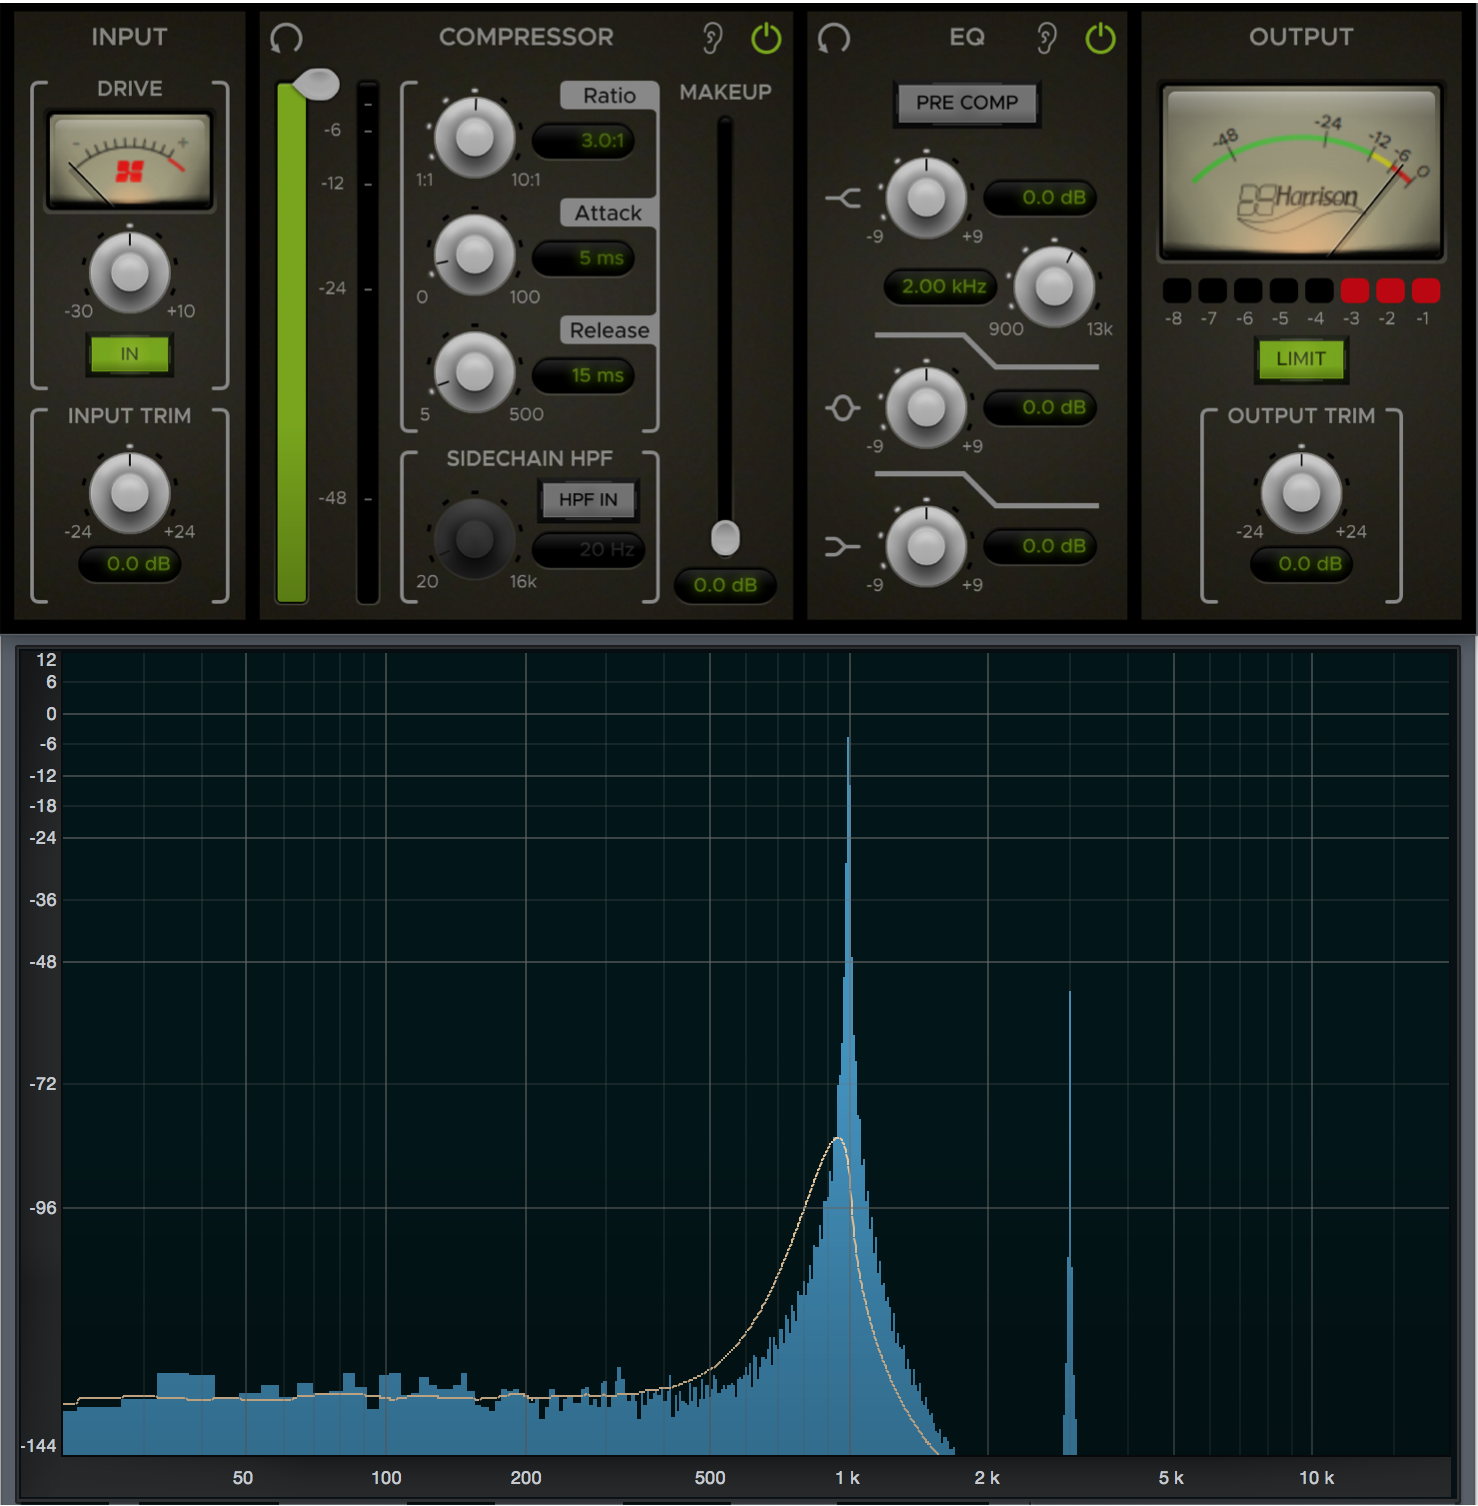The width and height of the screenshot is (1478, 1506).
Task: Toggle the output LIMIT button
Action: (1301, 359)
